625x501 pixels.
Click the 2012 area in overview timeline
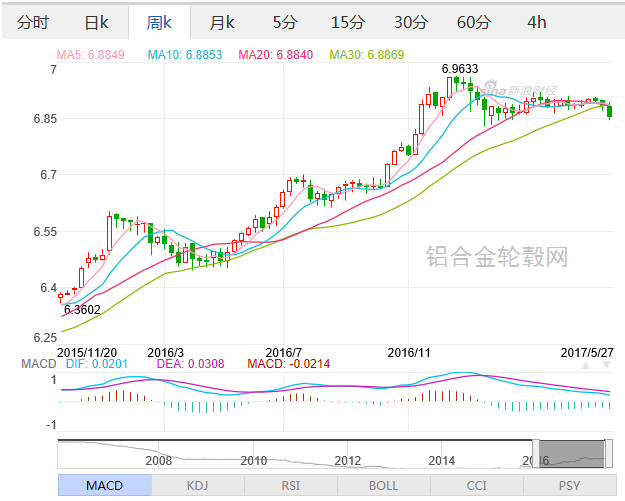[348, 461]
